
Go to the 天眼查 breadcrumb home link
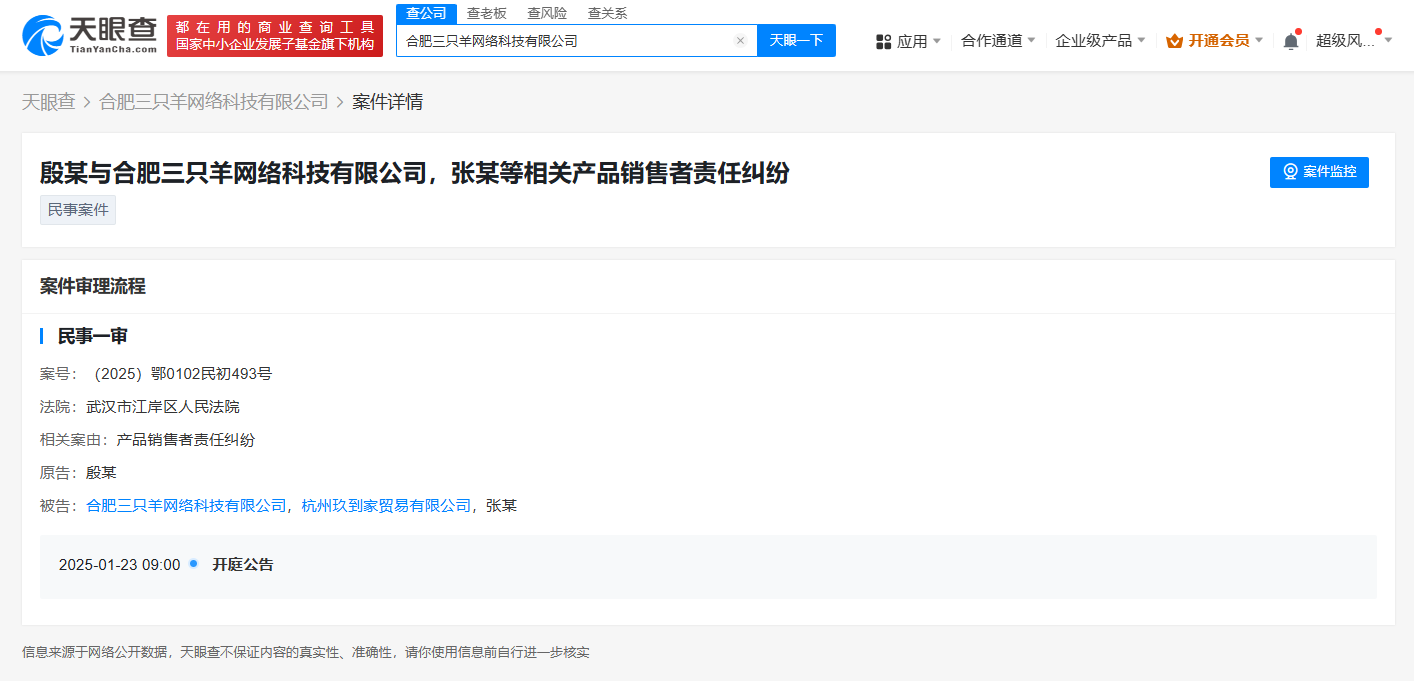click(49, 102)
